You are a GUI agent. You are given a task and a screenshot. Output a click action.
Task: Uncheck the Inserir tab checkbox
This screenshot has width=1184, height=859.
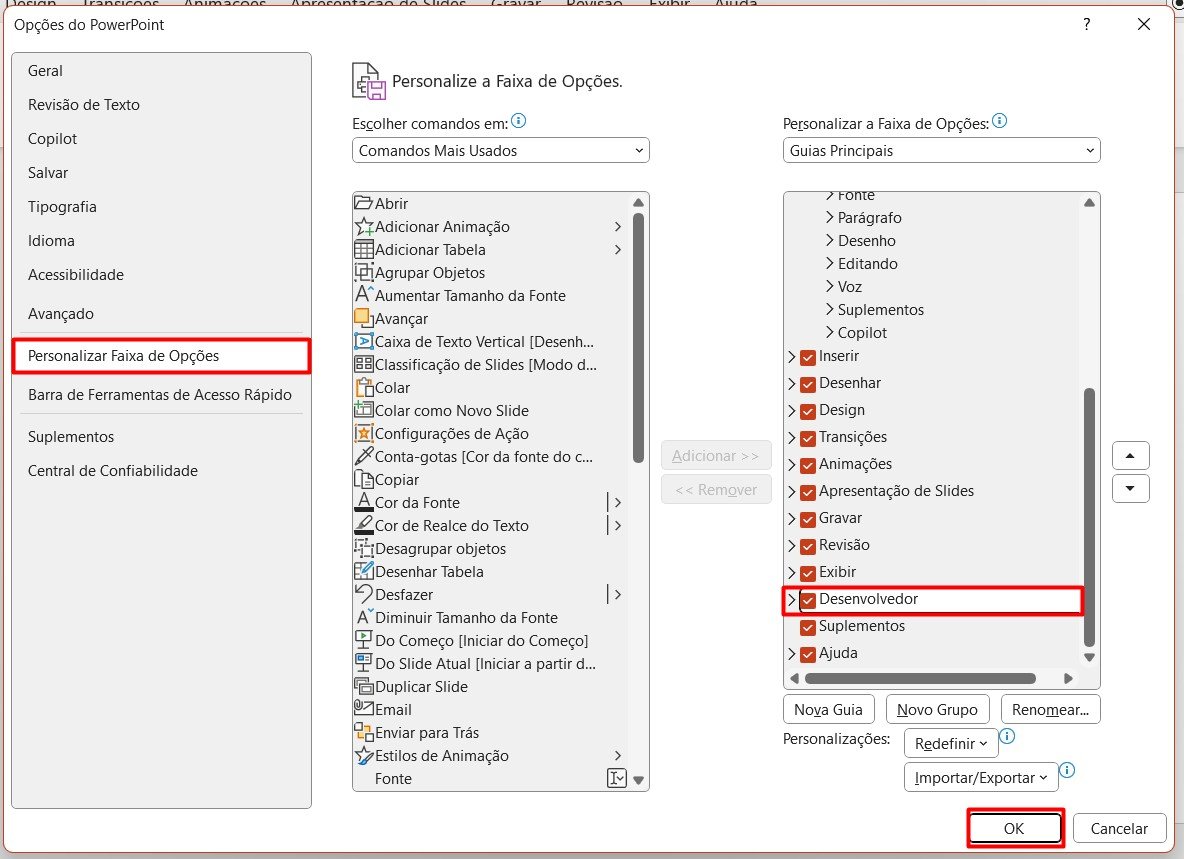[808, 357]
